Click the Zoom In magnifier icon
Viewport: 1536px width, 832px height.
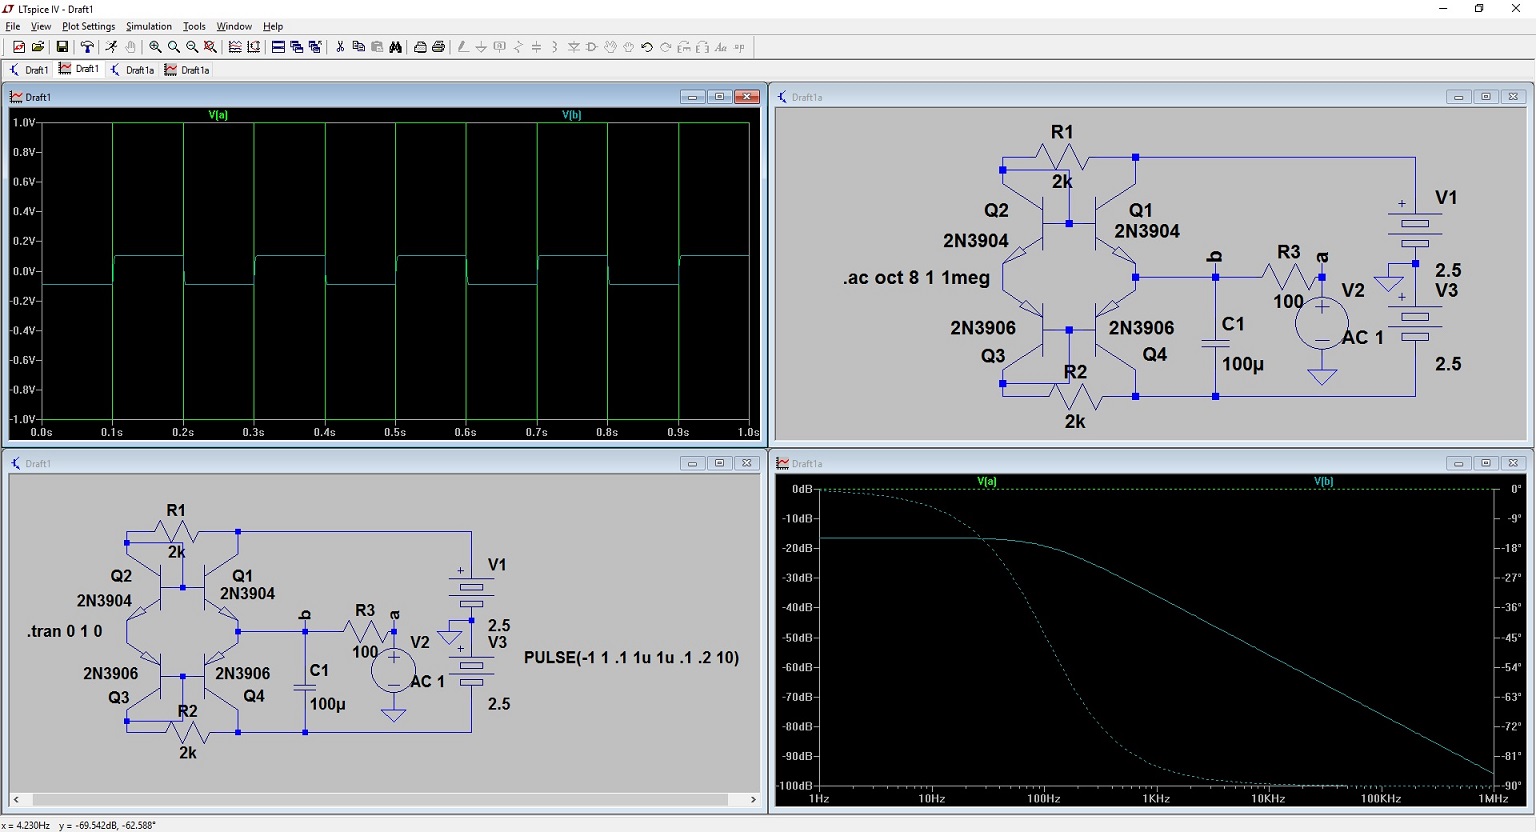point(155,47)
